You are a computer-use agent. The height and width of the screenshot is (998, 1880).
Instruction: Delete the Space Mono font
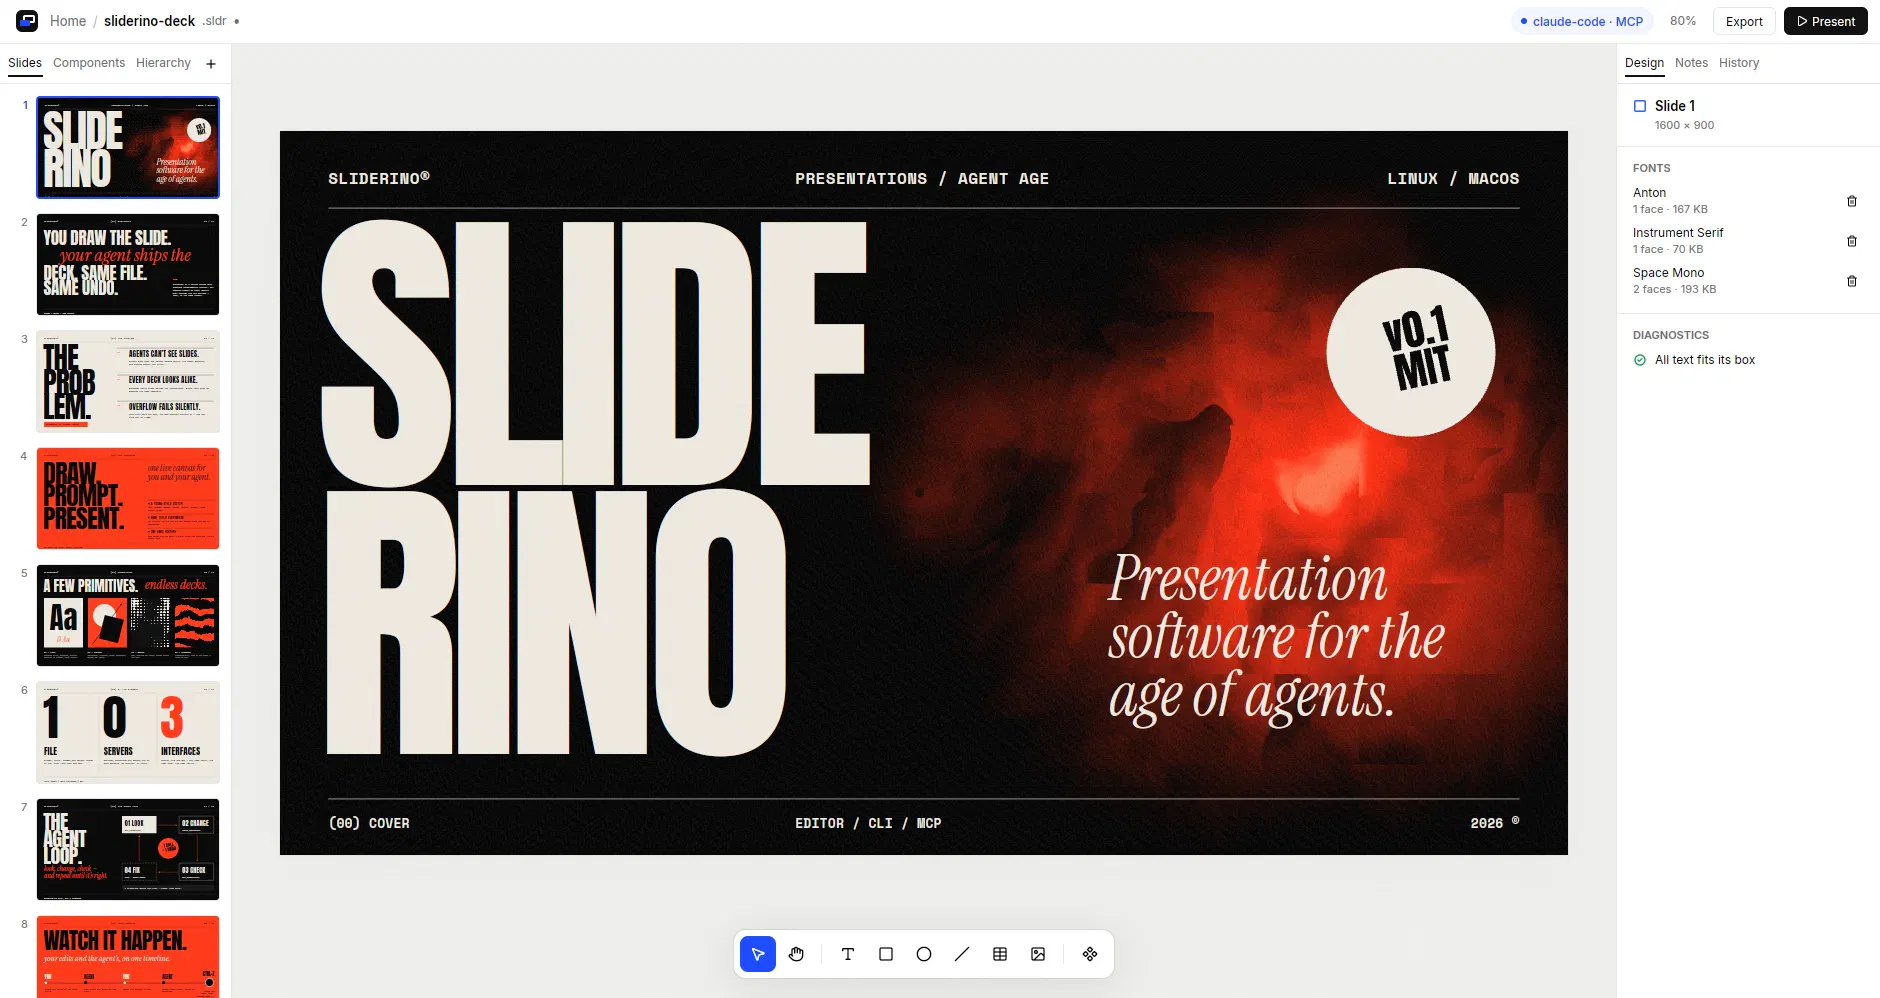pyautogui.click(x=1852, y=281)
